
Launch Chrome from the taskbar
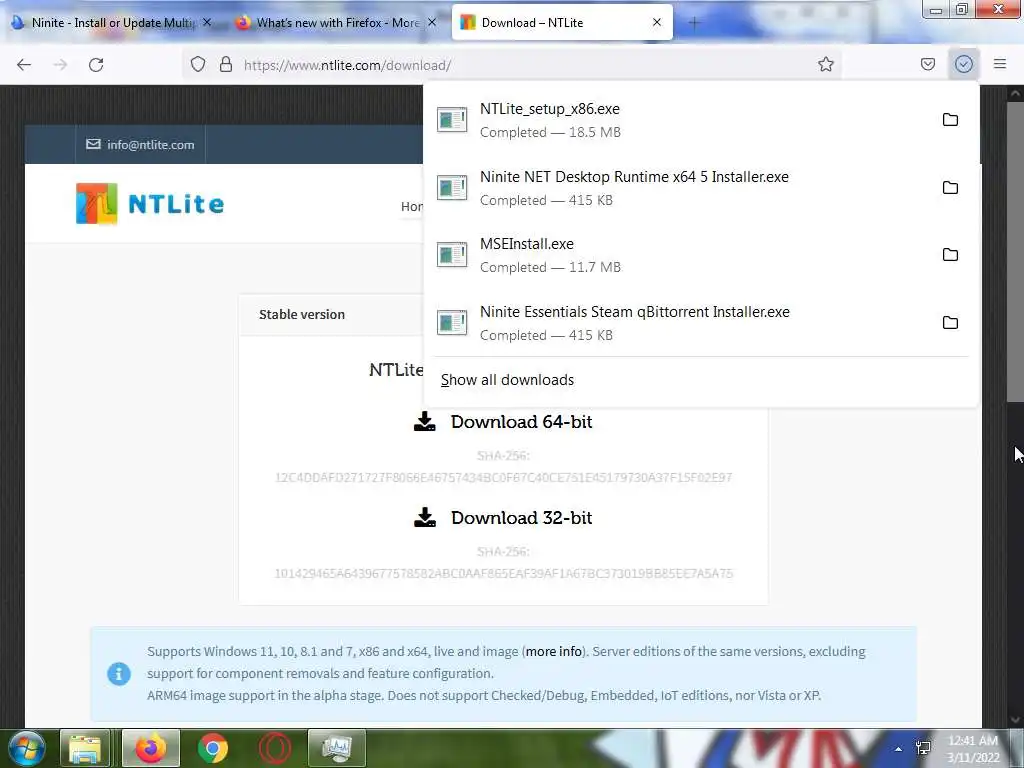212,748
